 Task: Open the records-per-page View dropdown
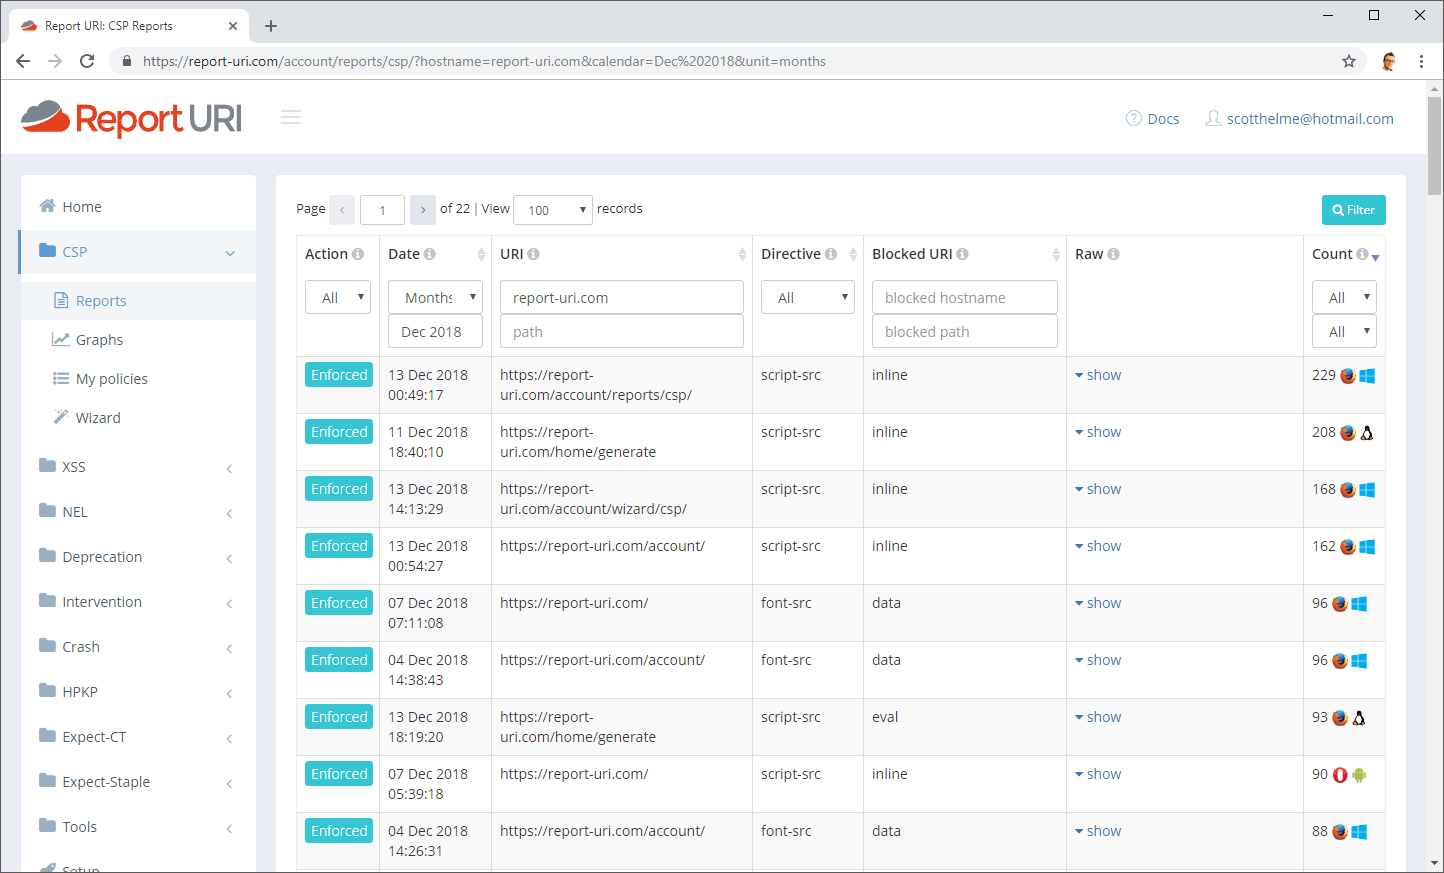(552, 210)
